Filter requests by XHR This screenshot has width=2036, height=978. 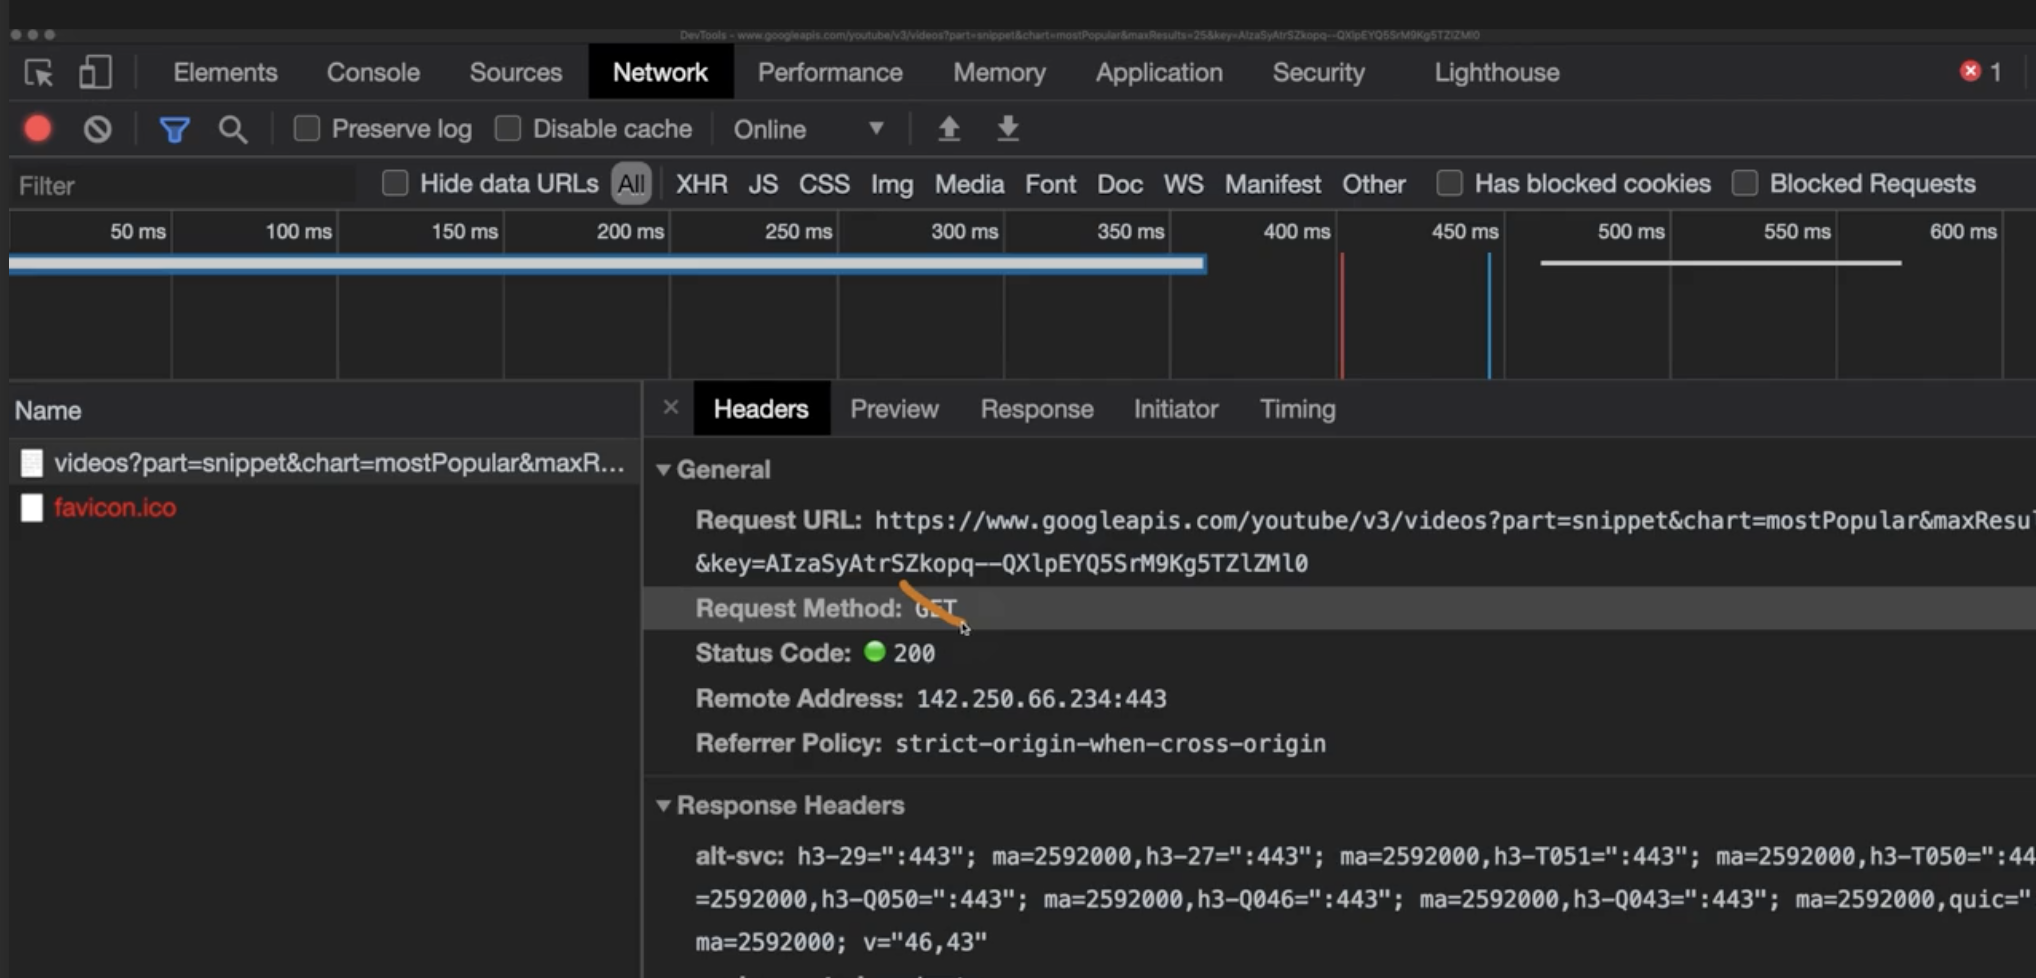[x=701, y=184]
